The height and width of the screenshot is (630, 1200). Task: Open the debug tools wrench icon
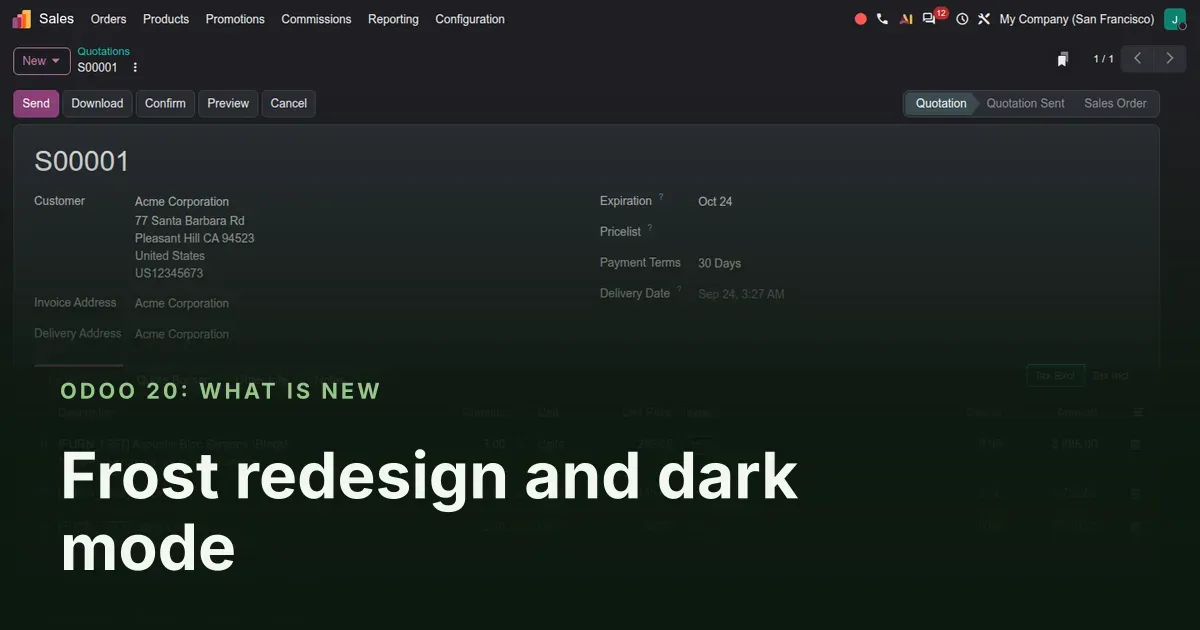984,19
